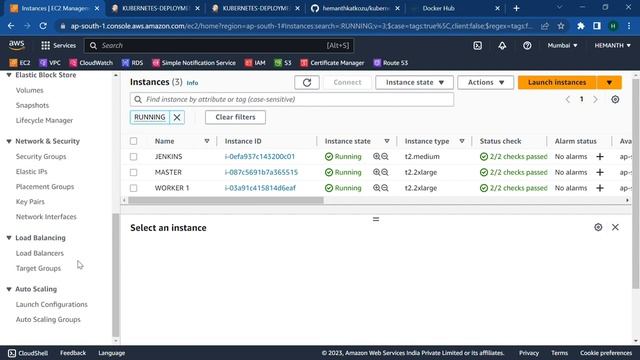
Task: Zoom out filter icon on MASTER state
Action: tap(385, 172)
